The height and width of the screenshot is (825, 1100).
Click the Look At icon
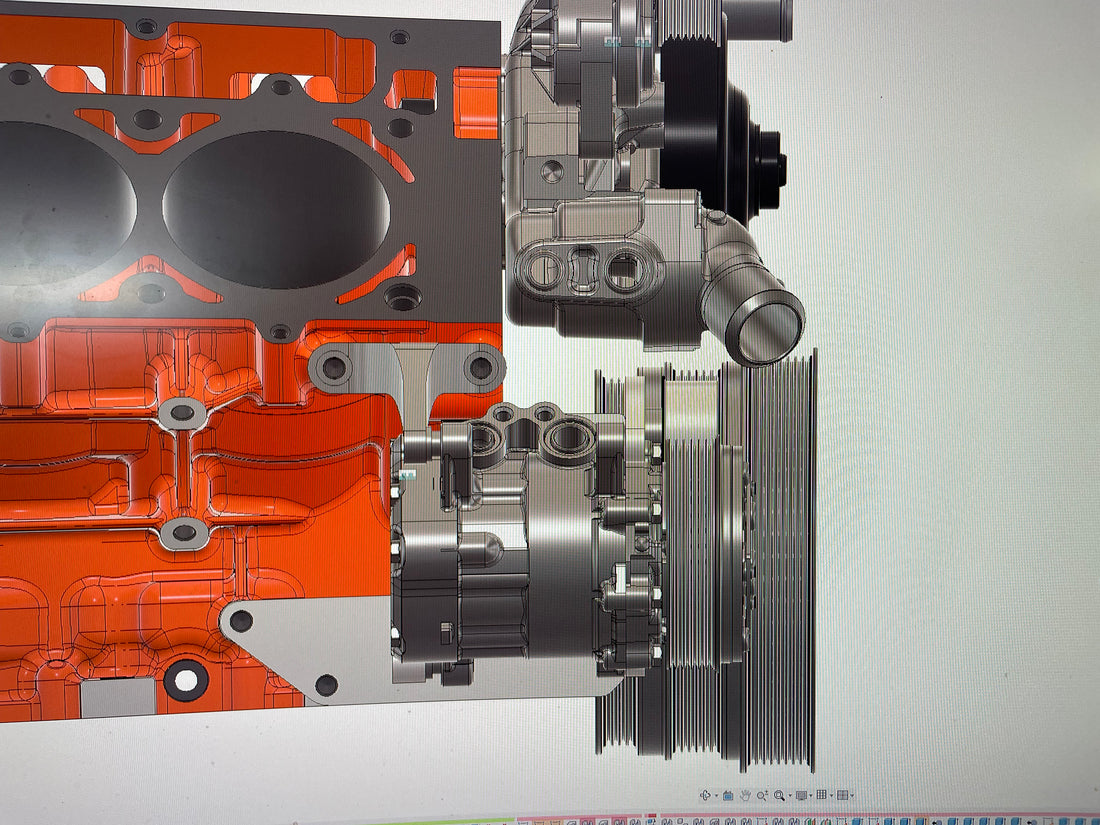click(x=728, y=796)
